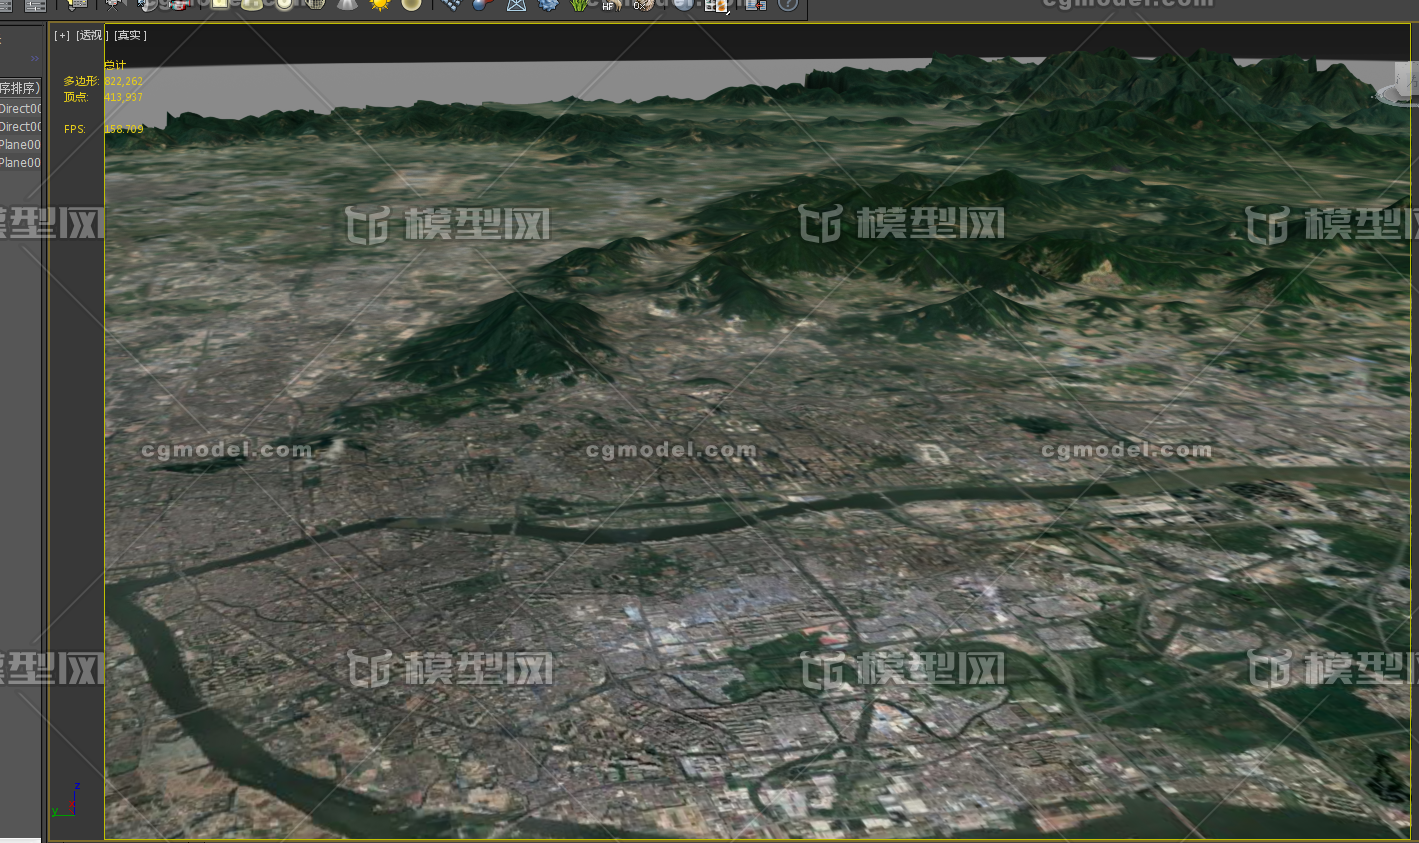1419x843 pixels.
Task: Click the red-blue spheres icon in toolbar
Action: [x=483, y=4]
